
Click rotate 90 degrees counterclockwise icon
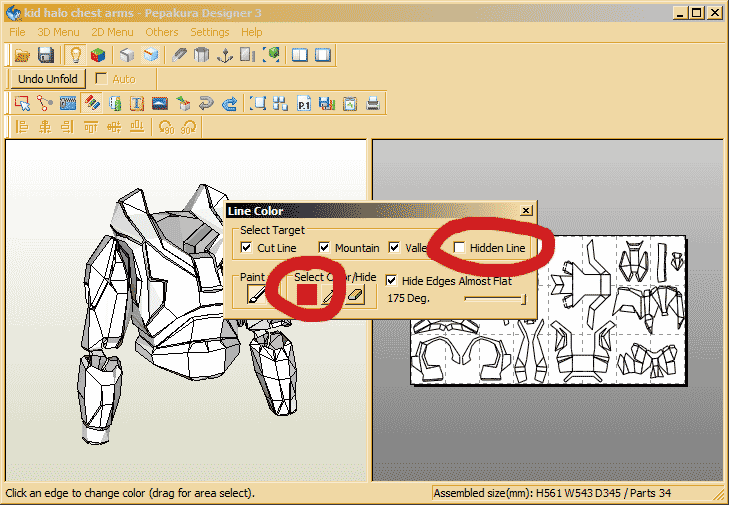click(x=166, y=126)
